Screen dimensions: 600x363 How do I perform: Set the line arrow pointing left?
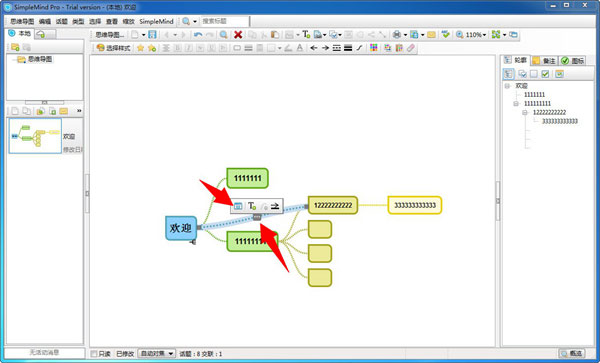click(x=314, y=48)
